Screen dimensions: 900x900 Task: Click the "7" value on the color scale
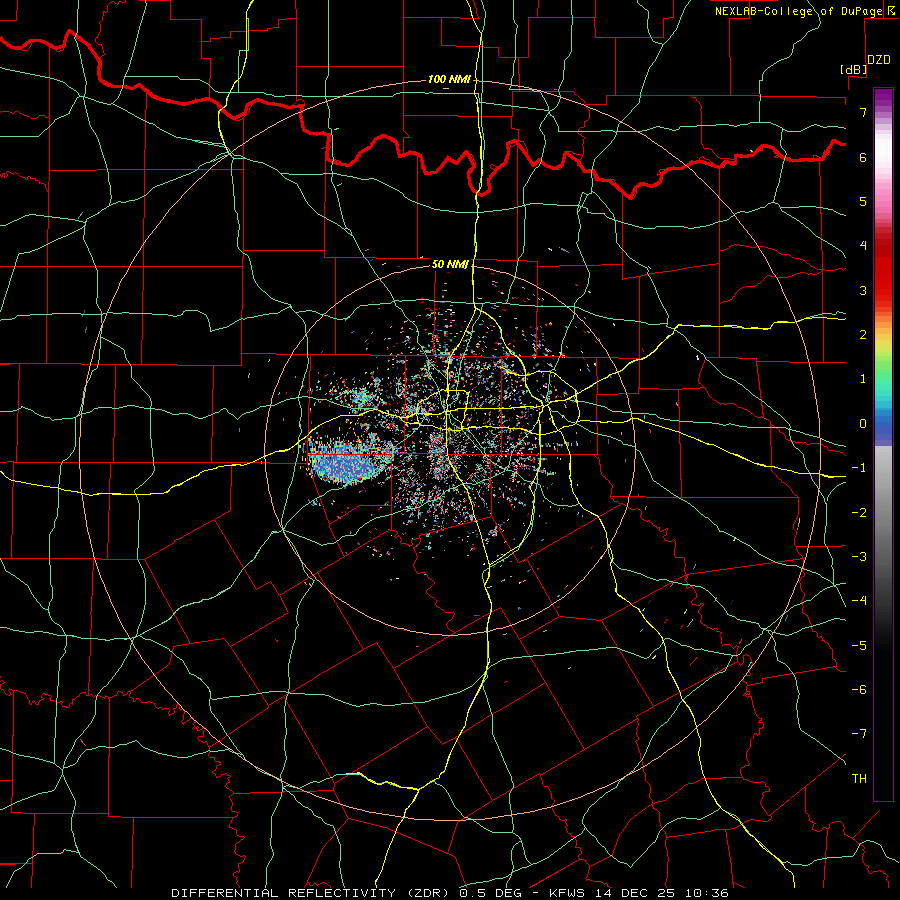863,112
